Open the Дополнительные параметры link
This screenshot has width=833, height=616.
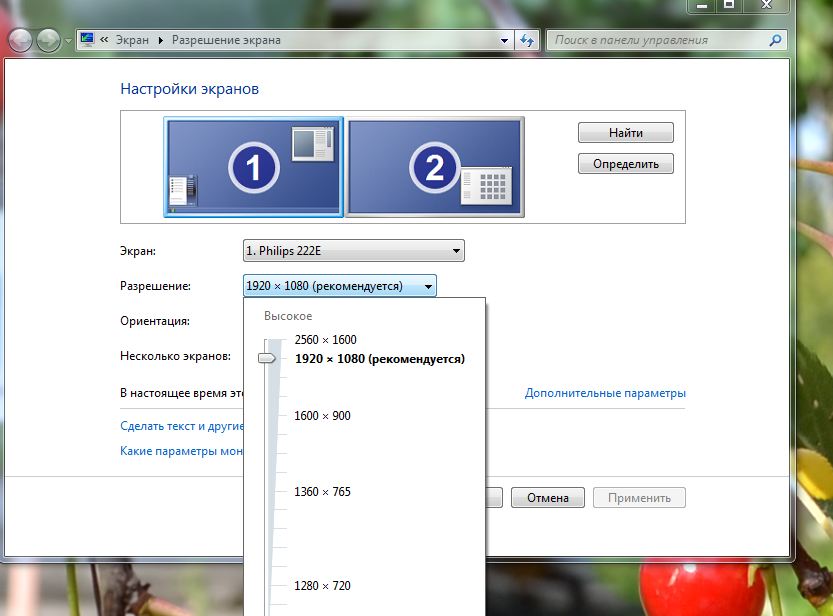tap(605, 394)
